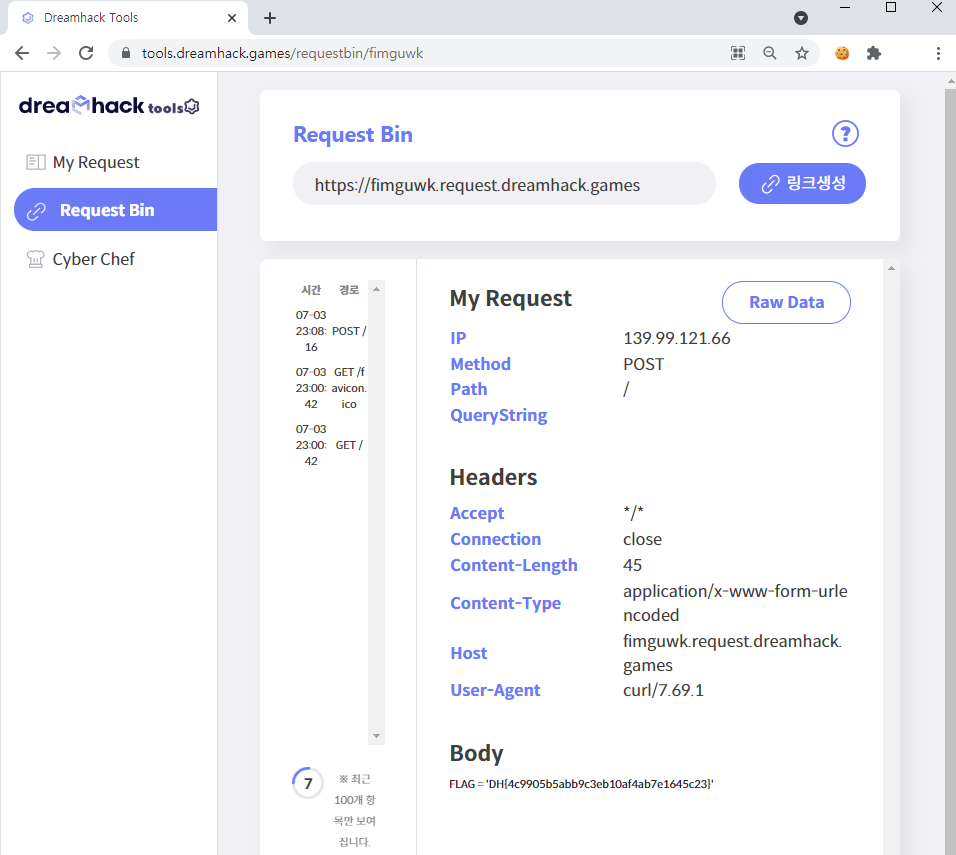Click request list scroll down arrow

376,736
